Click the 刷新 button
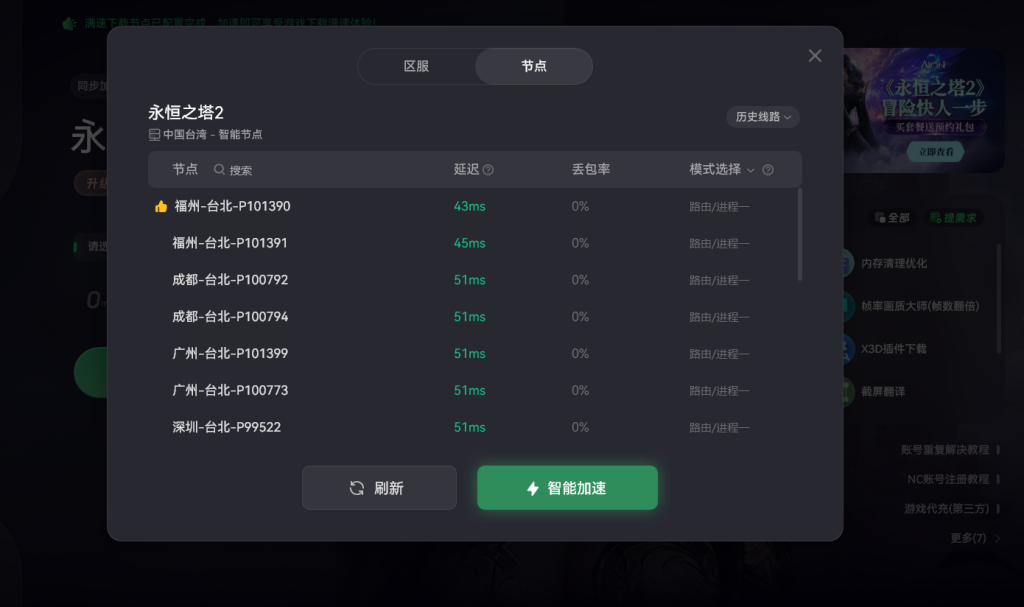The height and width of the screenshot is (607, 1024). pos(379,488)
